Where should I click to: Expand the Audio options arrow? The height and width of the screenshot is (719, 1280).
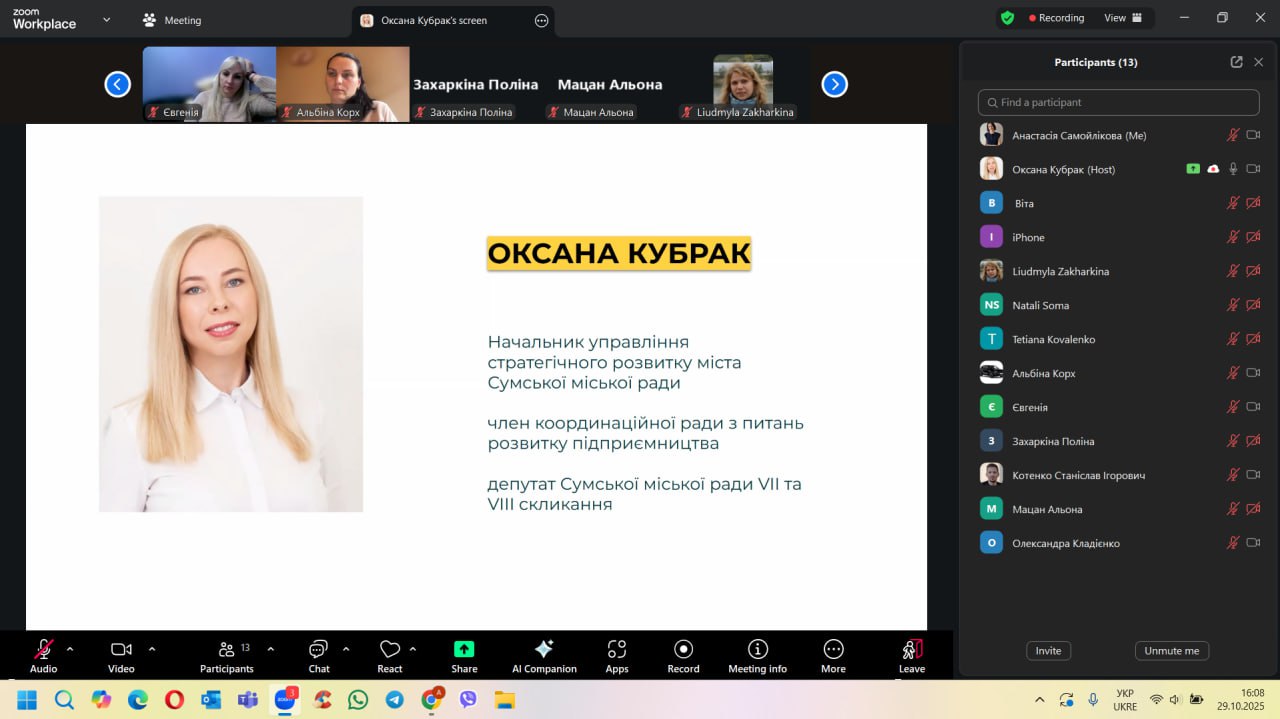click(x=70, y=648)
